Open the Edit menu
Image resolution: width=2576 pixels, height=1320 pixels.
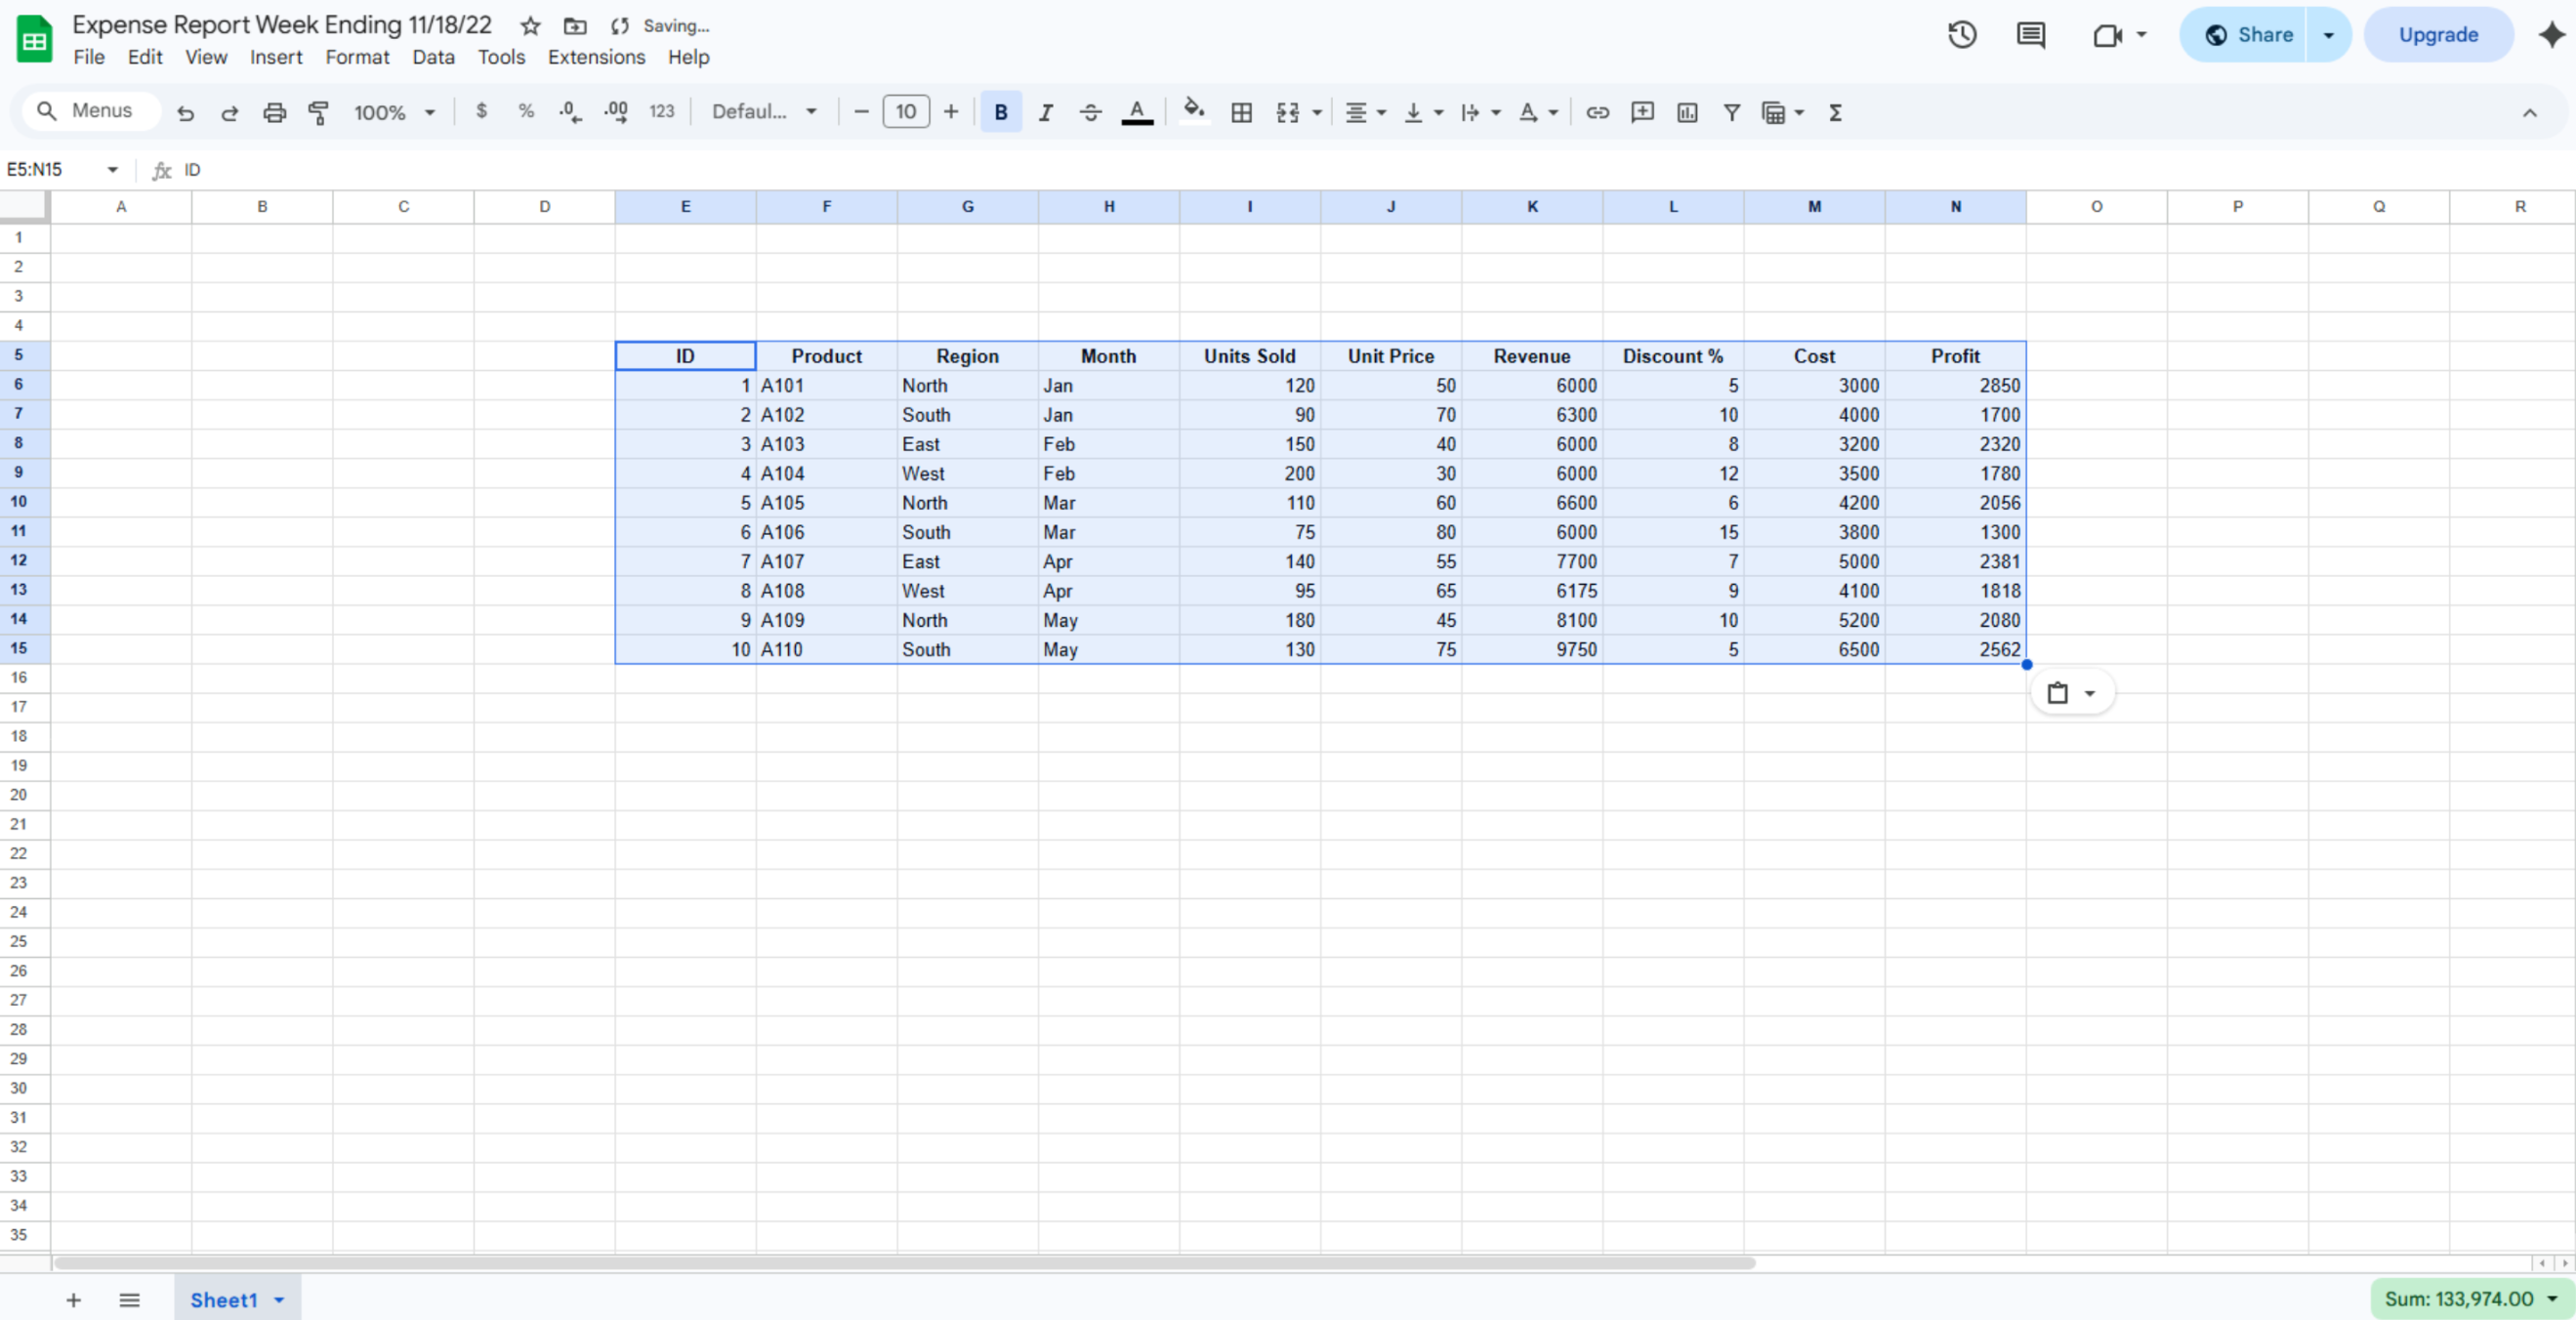click(145, 57)
